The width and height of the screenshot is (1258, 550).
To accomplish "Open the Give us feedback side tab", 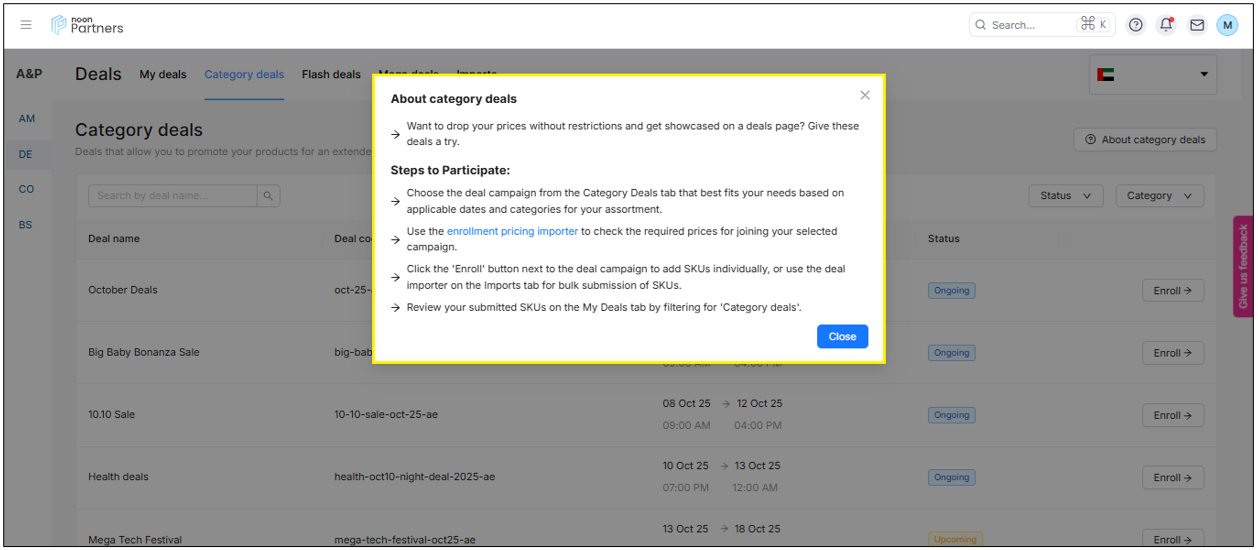I will point(1243,266).
